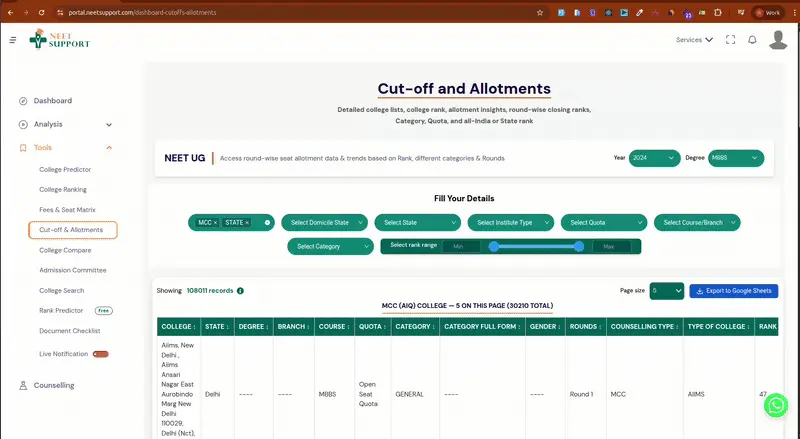Bookmark this page with star icon

click(x=540, y=13)
